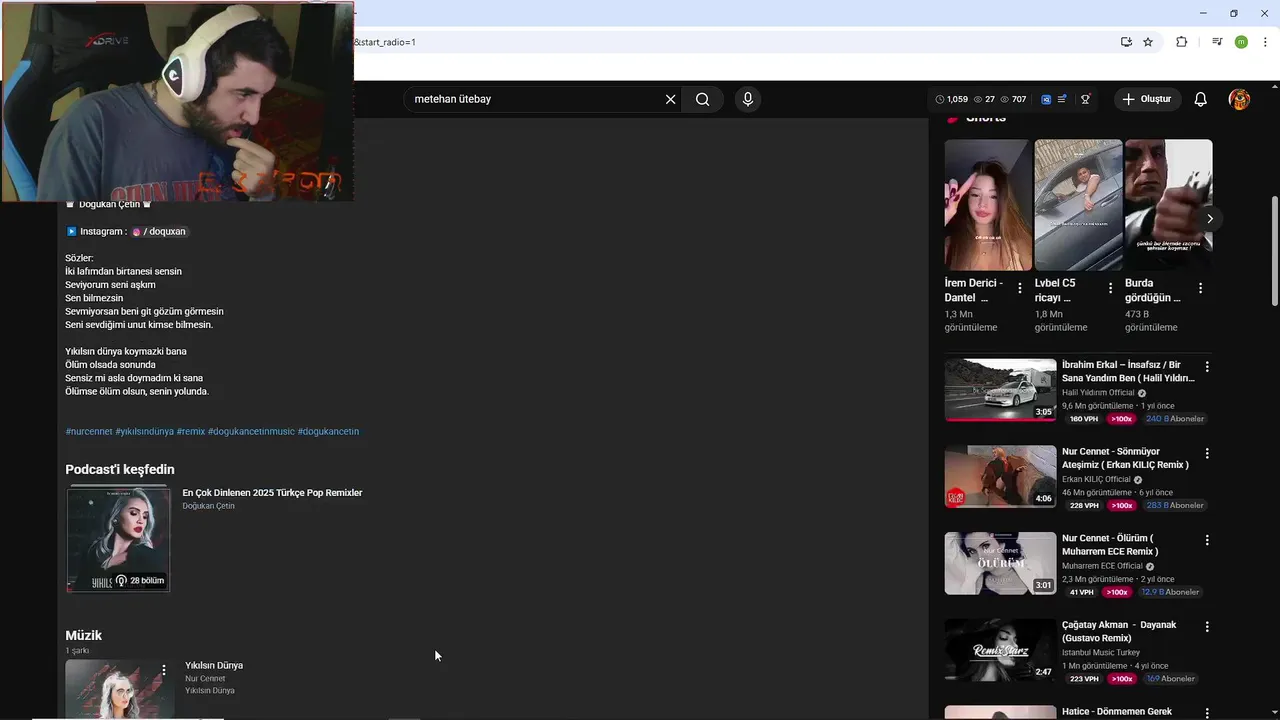Image resolution: width=1280 pixels, height=720 pixels.
Task: Open Chrome extensions puzzle icon
Action: coord(1181,42)
